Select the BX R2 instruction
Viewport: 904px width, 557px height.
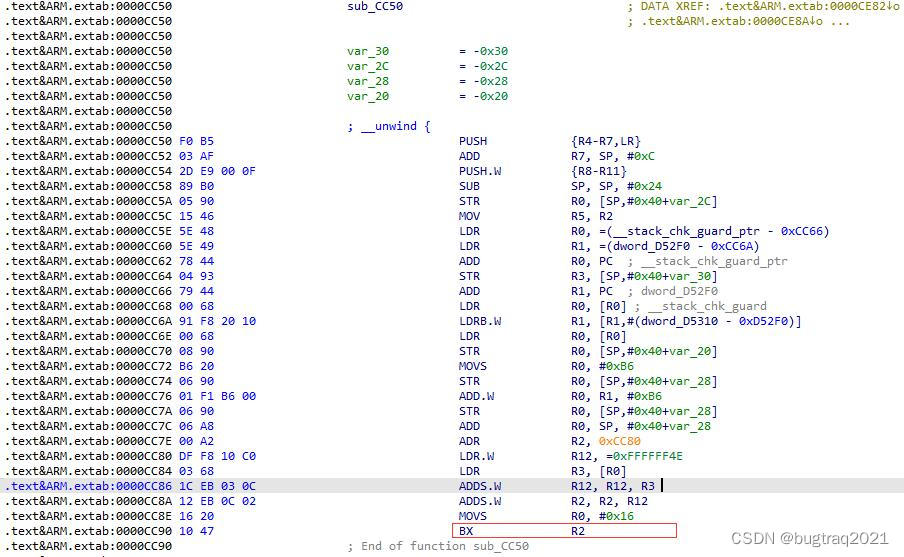(x=564, y=530)
